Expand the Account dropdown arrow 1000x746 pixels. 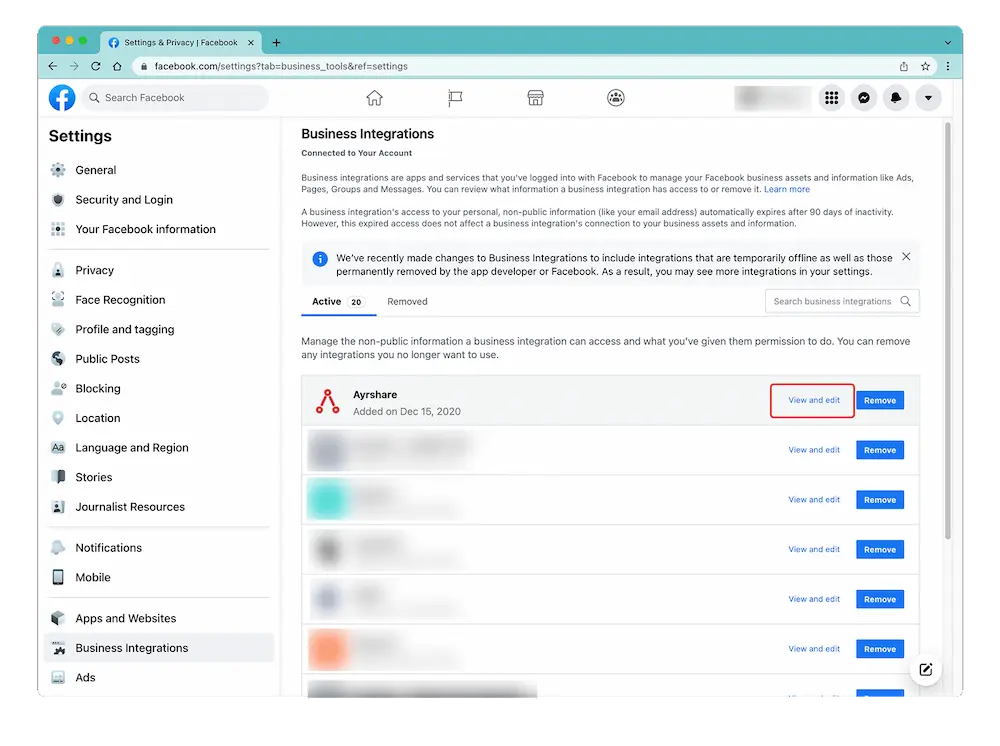(929, 98)
